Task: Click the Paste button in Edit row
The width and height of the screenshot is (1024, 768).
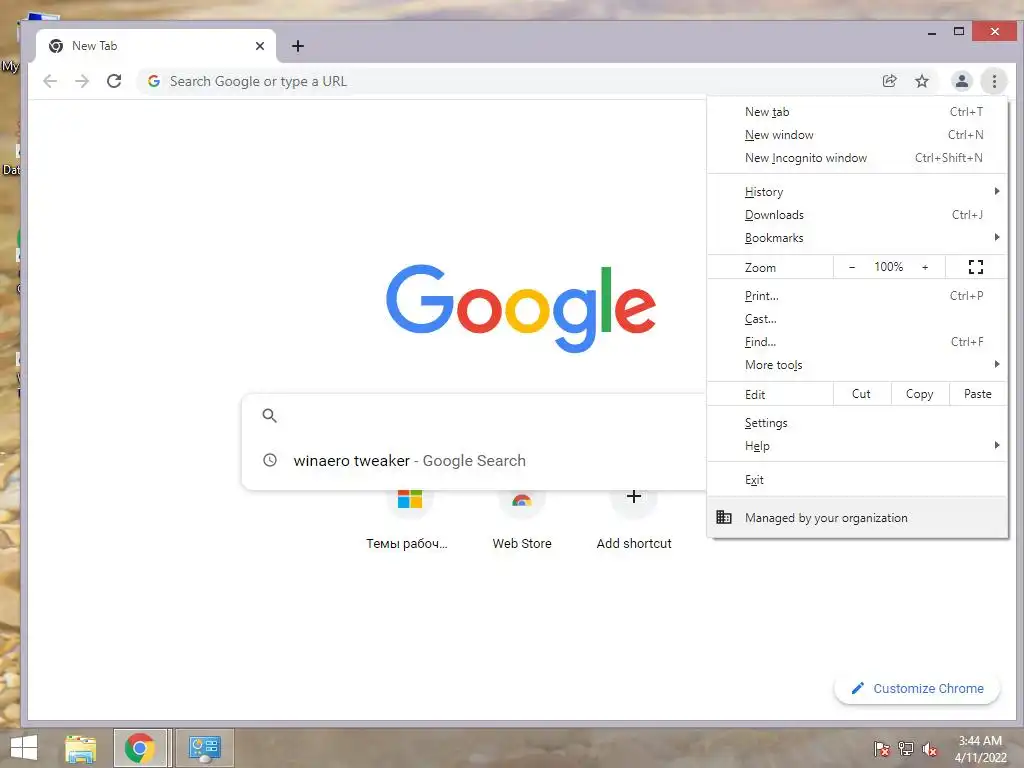Action: (x=978, y=394)
